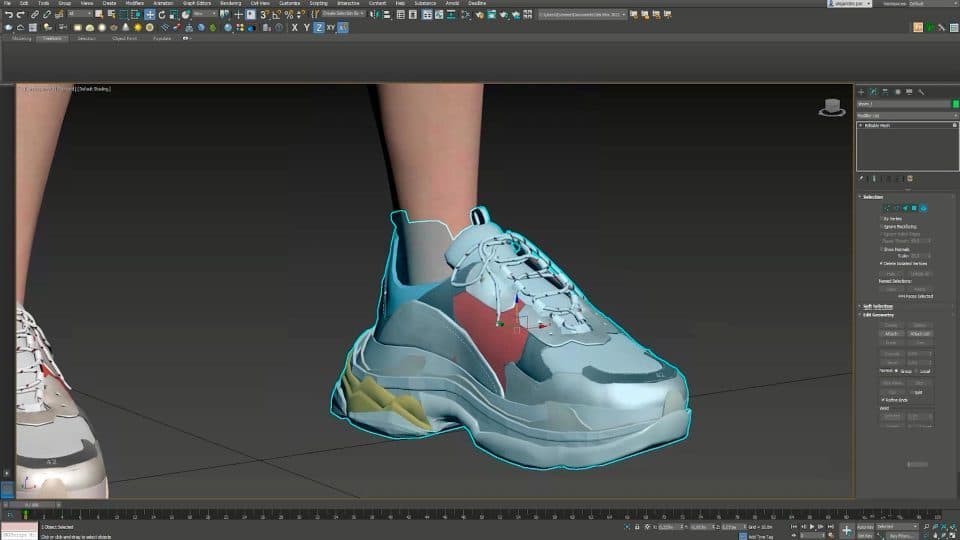Open the signed-in user account dropdown
The height and width of the screenshot is (540, 960).
point(849,4)
